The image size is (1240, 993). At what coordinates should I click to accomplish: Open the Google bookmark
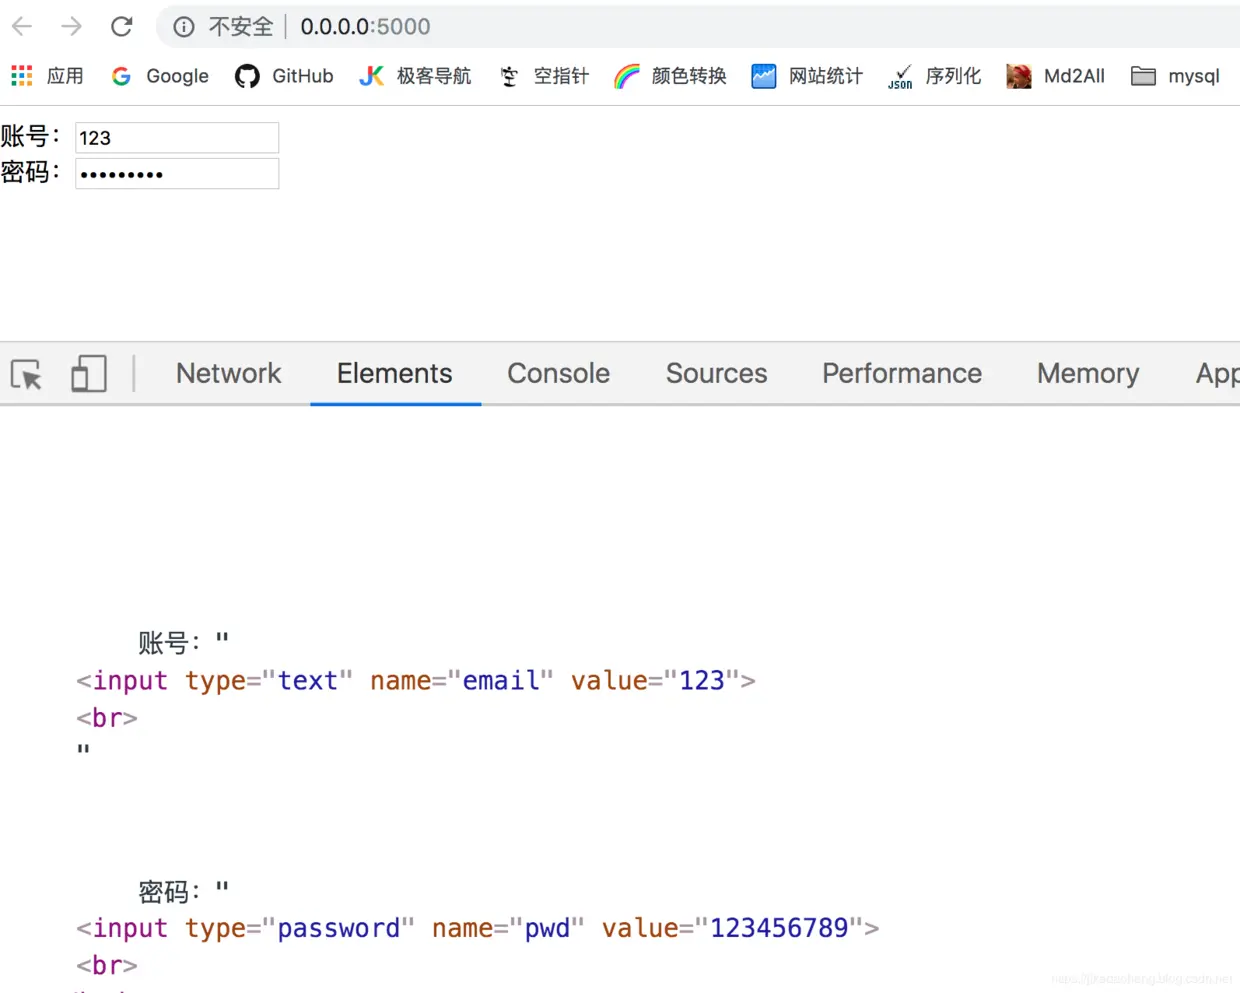[160, 76]
